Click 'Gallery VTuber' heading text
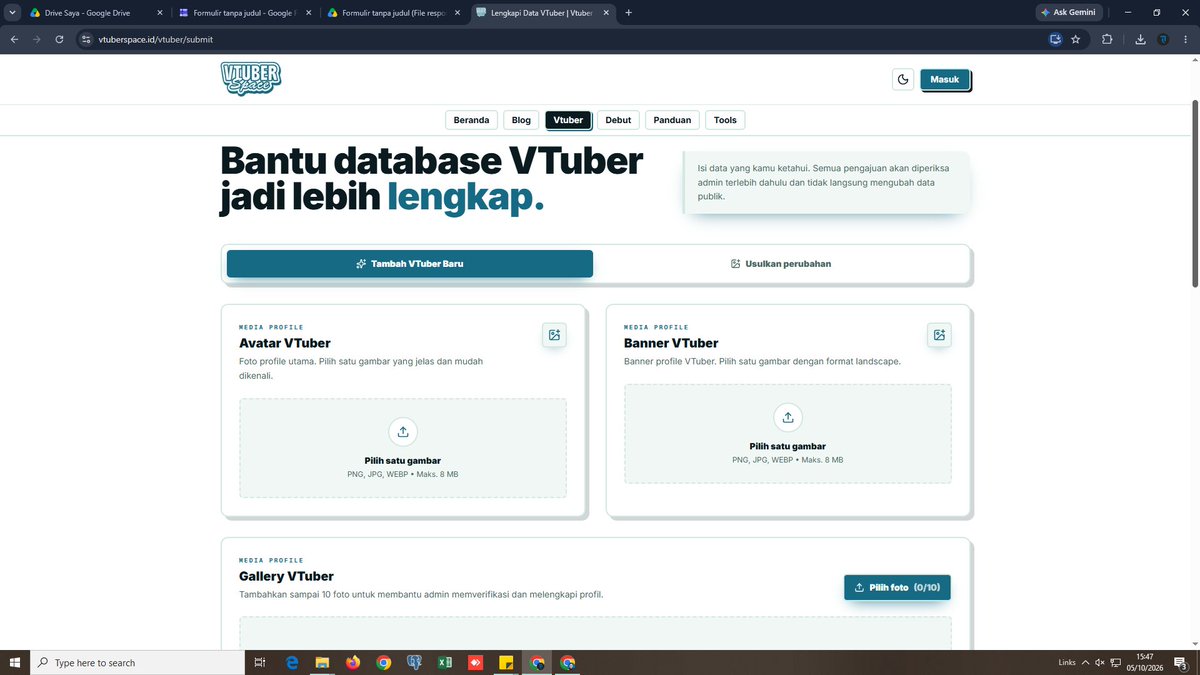This screenshot has height=675, width=1200. [x=287, y=576]
